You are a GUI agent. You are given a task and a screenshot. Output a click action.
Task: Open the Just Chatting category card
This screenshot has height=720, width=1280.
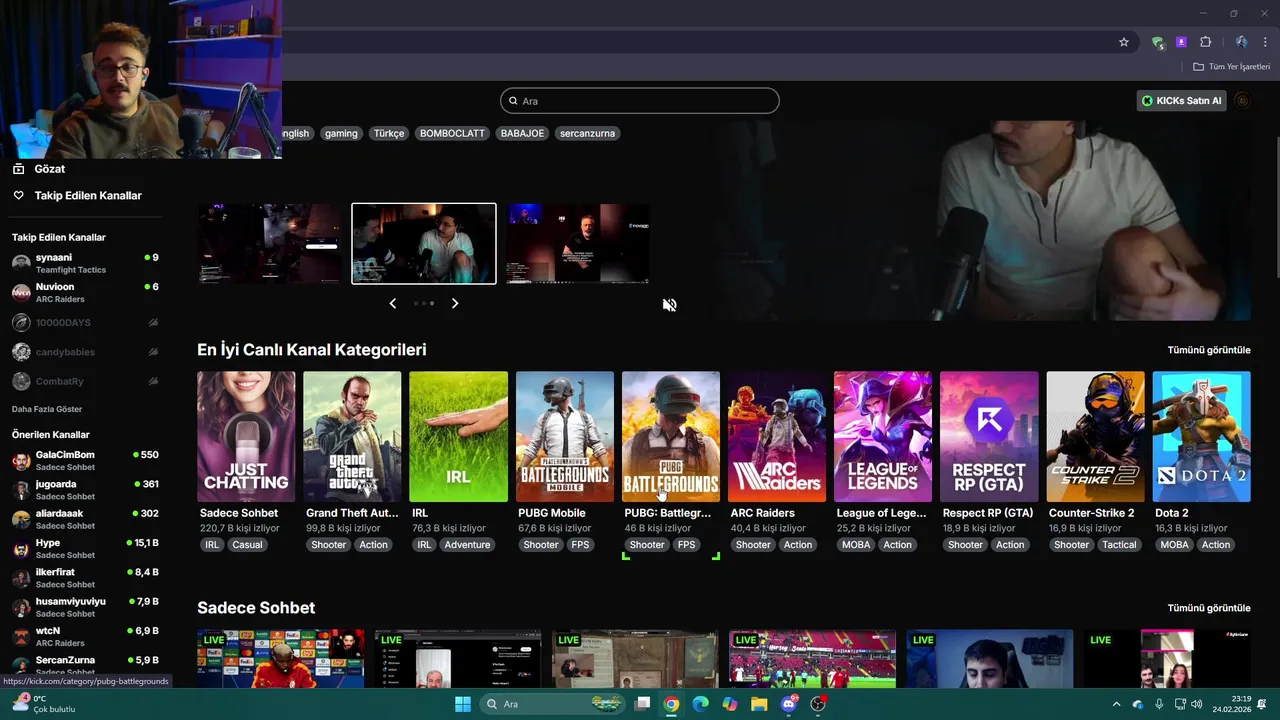246,437
